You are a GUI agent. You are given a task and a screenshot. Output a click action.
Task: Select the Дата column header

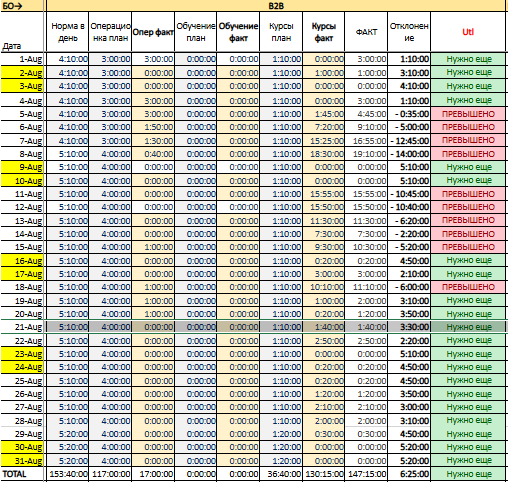coord(22,32)
